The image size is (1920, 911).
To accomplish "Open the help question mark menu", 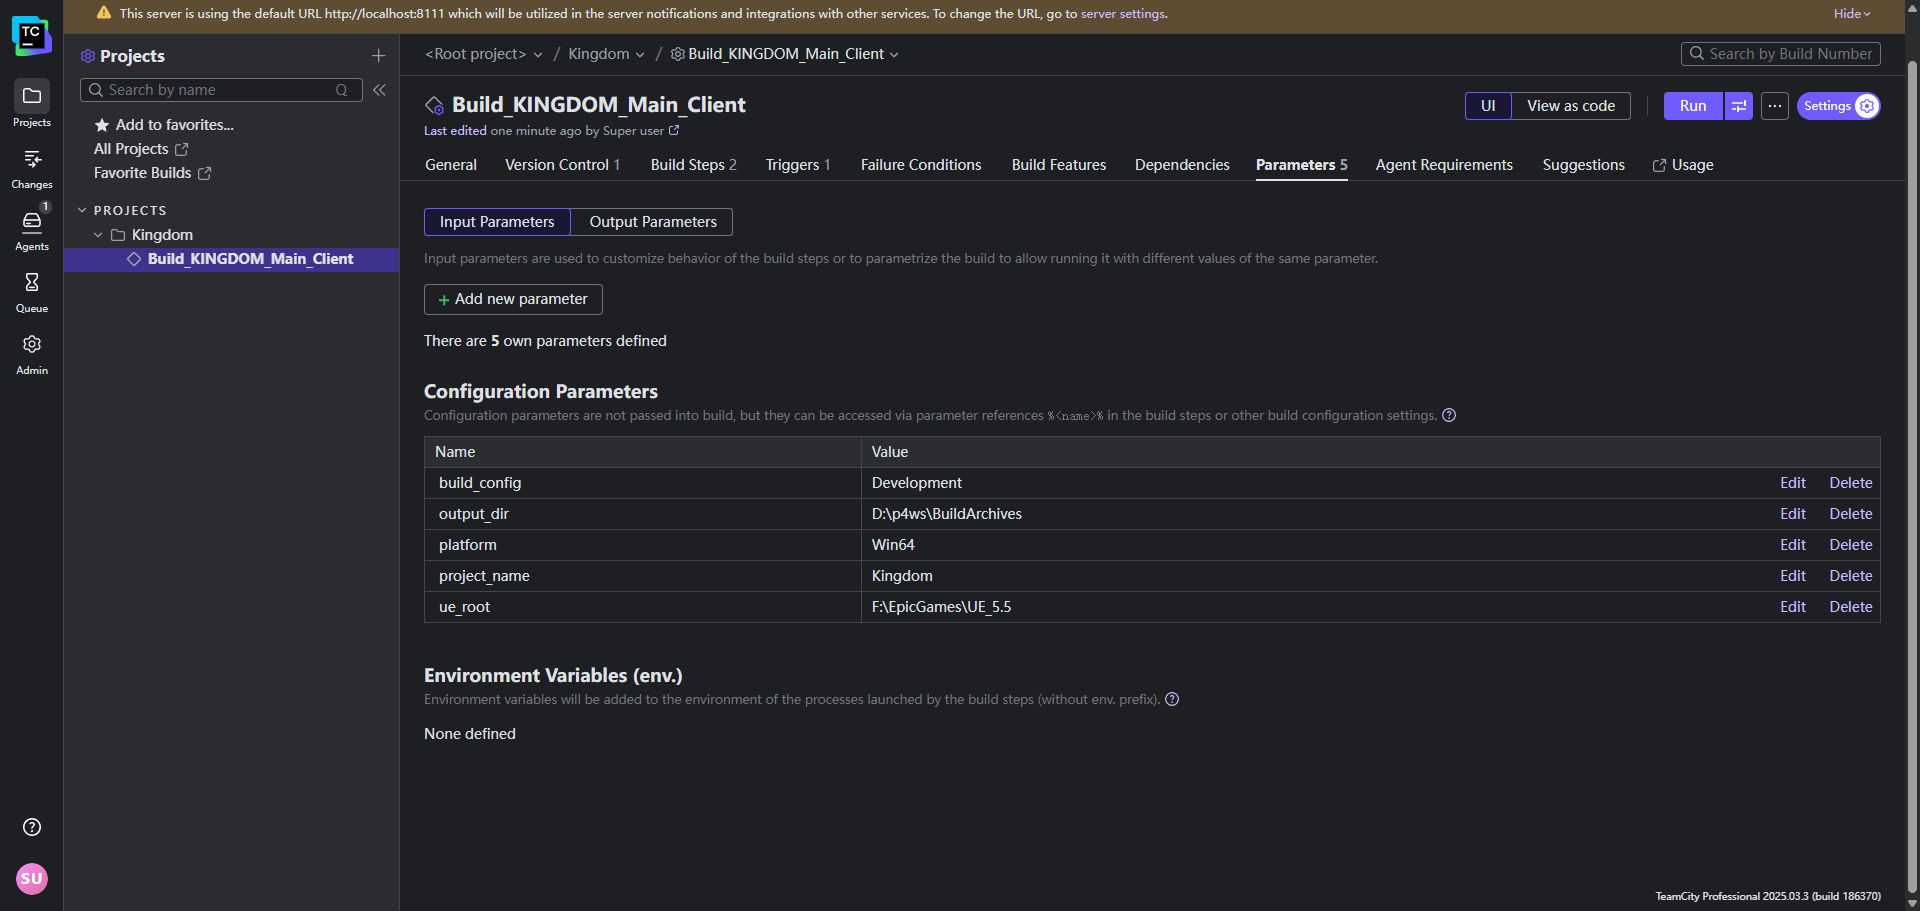I will click(x=32, y=827).
